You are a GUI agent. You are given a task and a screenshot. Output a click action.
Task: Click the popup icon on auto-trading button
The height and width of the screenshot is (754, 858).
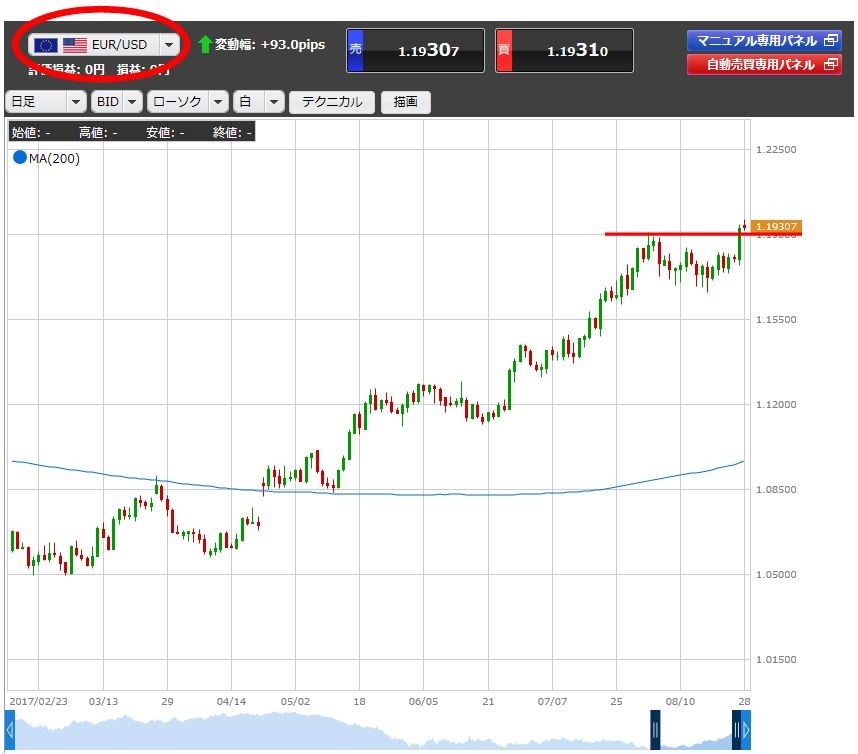click(829, 65)
